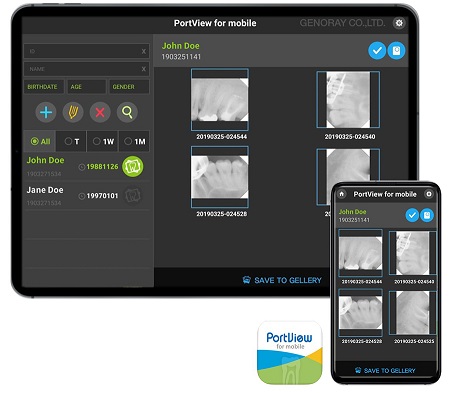The image size is (450, 393).
Task: Clear the ID field with its X
Action: pyautogui.click(x=144, y=51)
